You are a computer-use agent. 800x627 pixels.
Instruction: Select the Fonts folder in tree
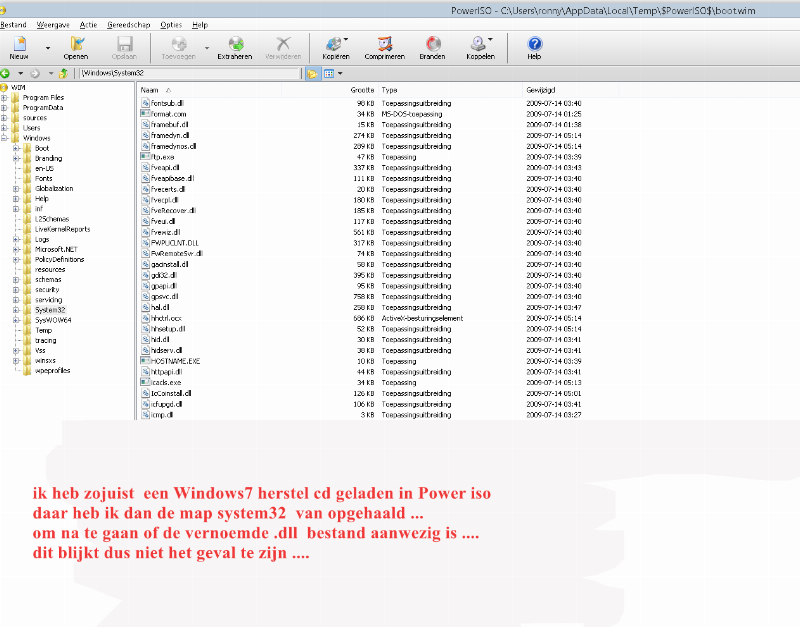[43, 179]
